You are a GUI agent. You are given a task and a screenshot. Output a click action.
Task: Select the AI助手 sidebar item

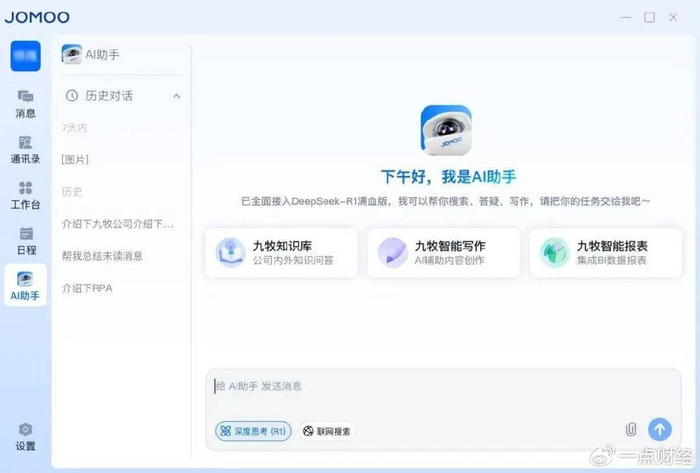click(25, 285)
